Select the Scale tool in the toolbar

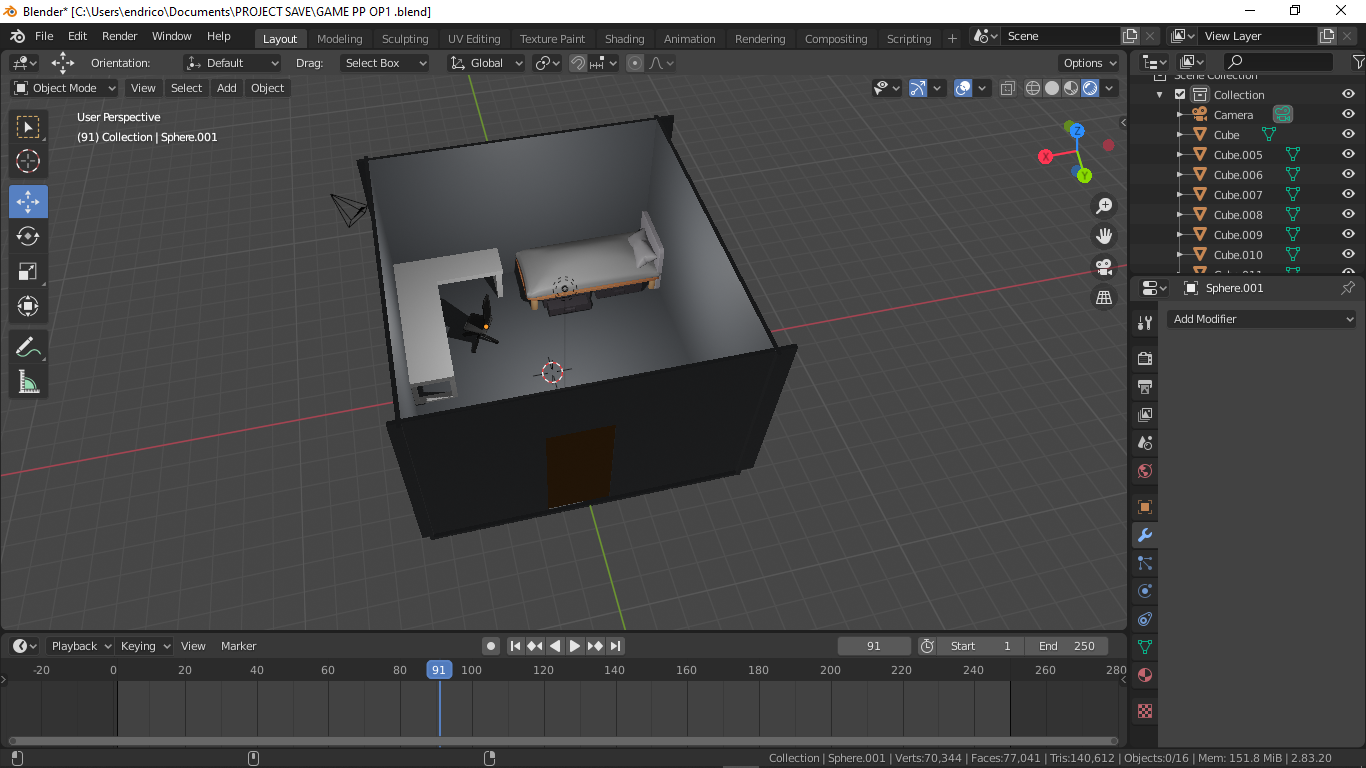28,271
